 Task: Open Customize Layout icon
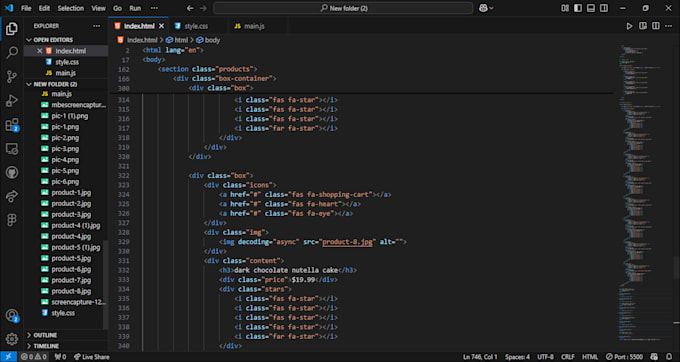[565, 8]
